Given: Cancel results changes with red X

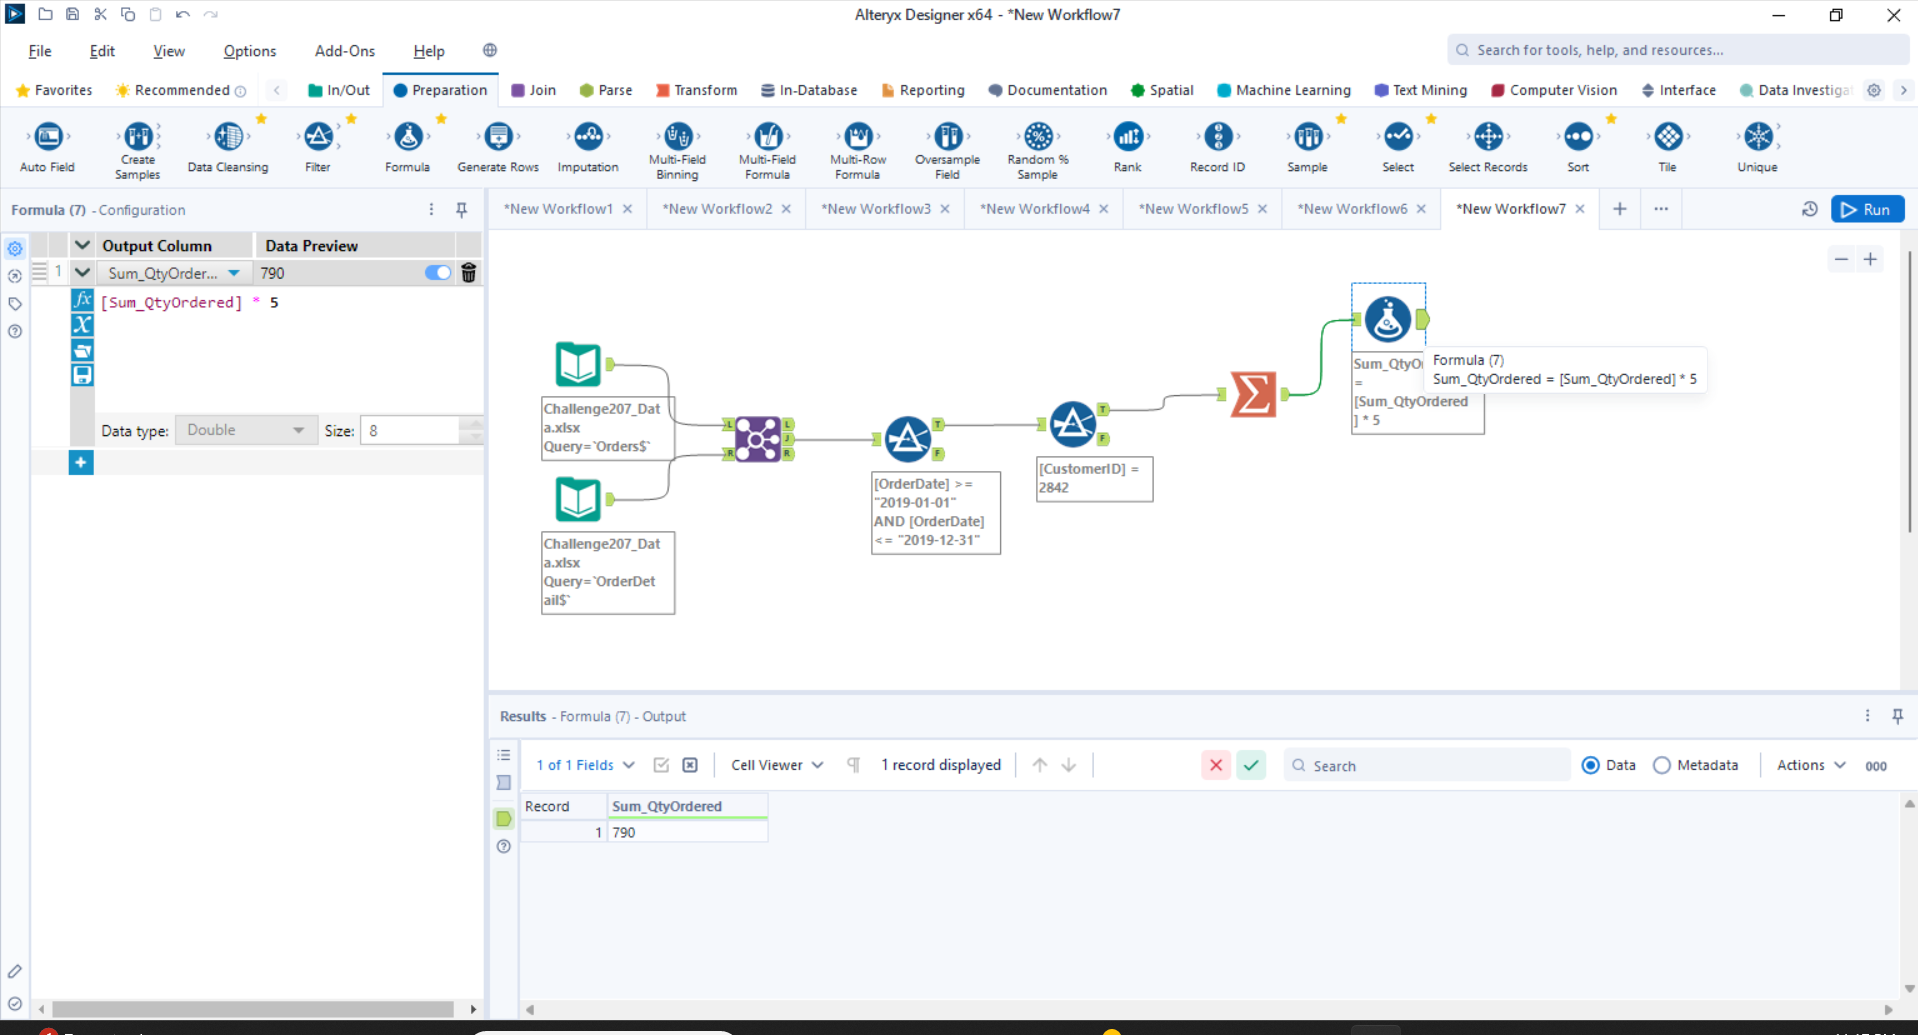Looking at the screenshot, I should point(1216,765).
